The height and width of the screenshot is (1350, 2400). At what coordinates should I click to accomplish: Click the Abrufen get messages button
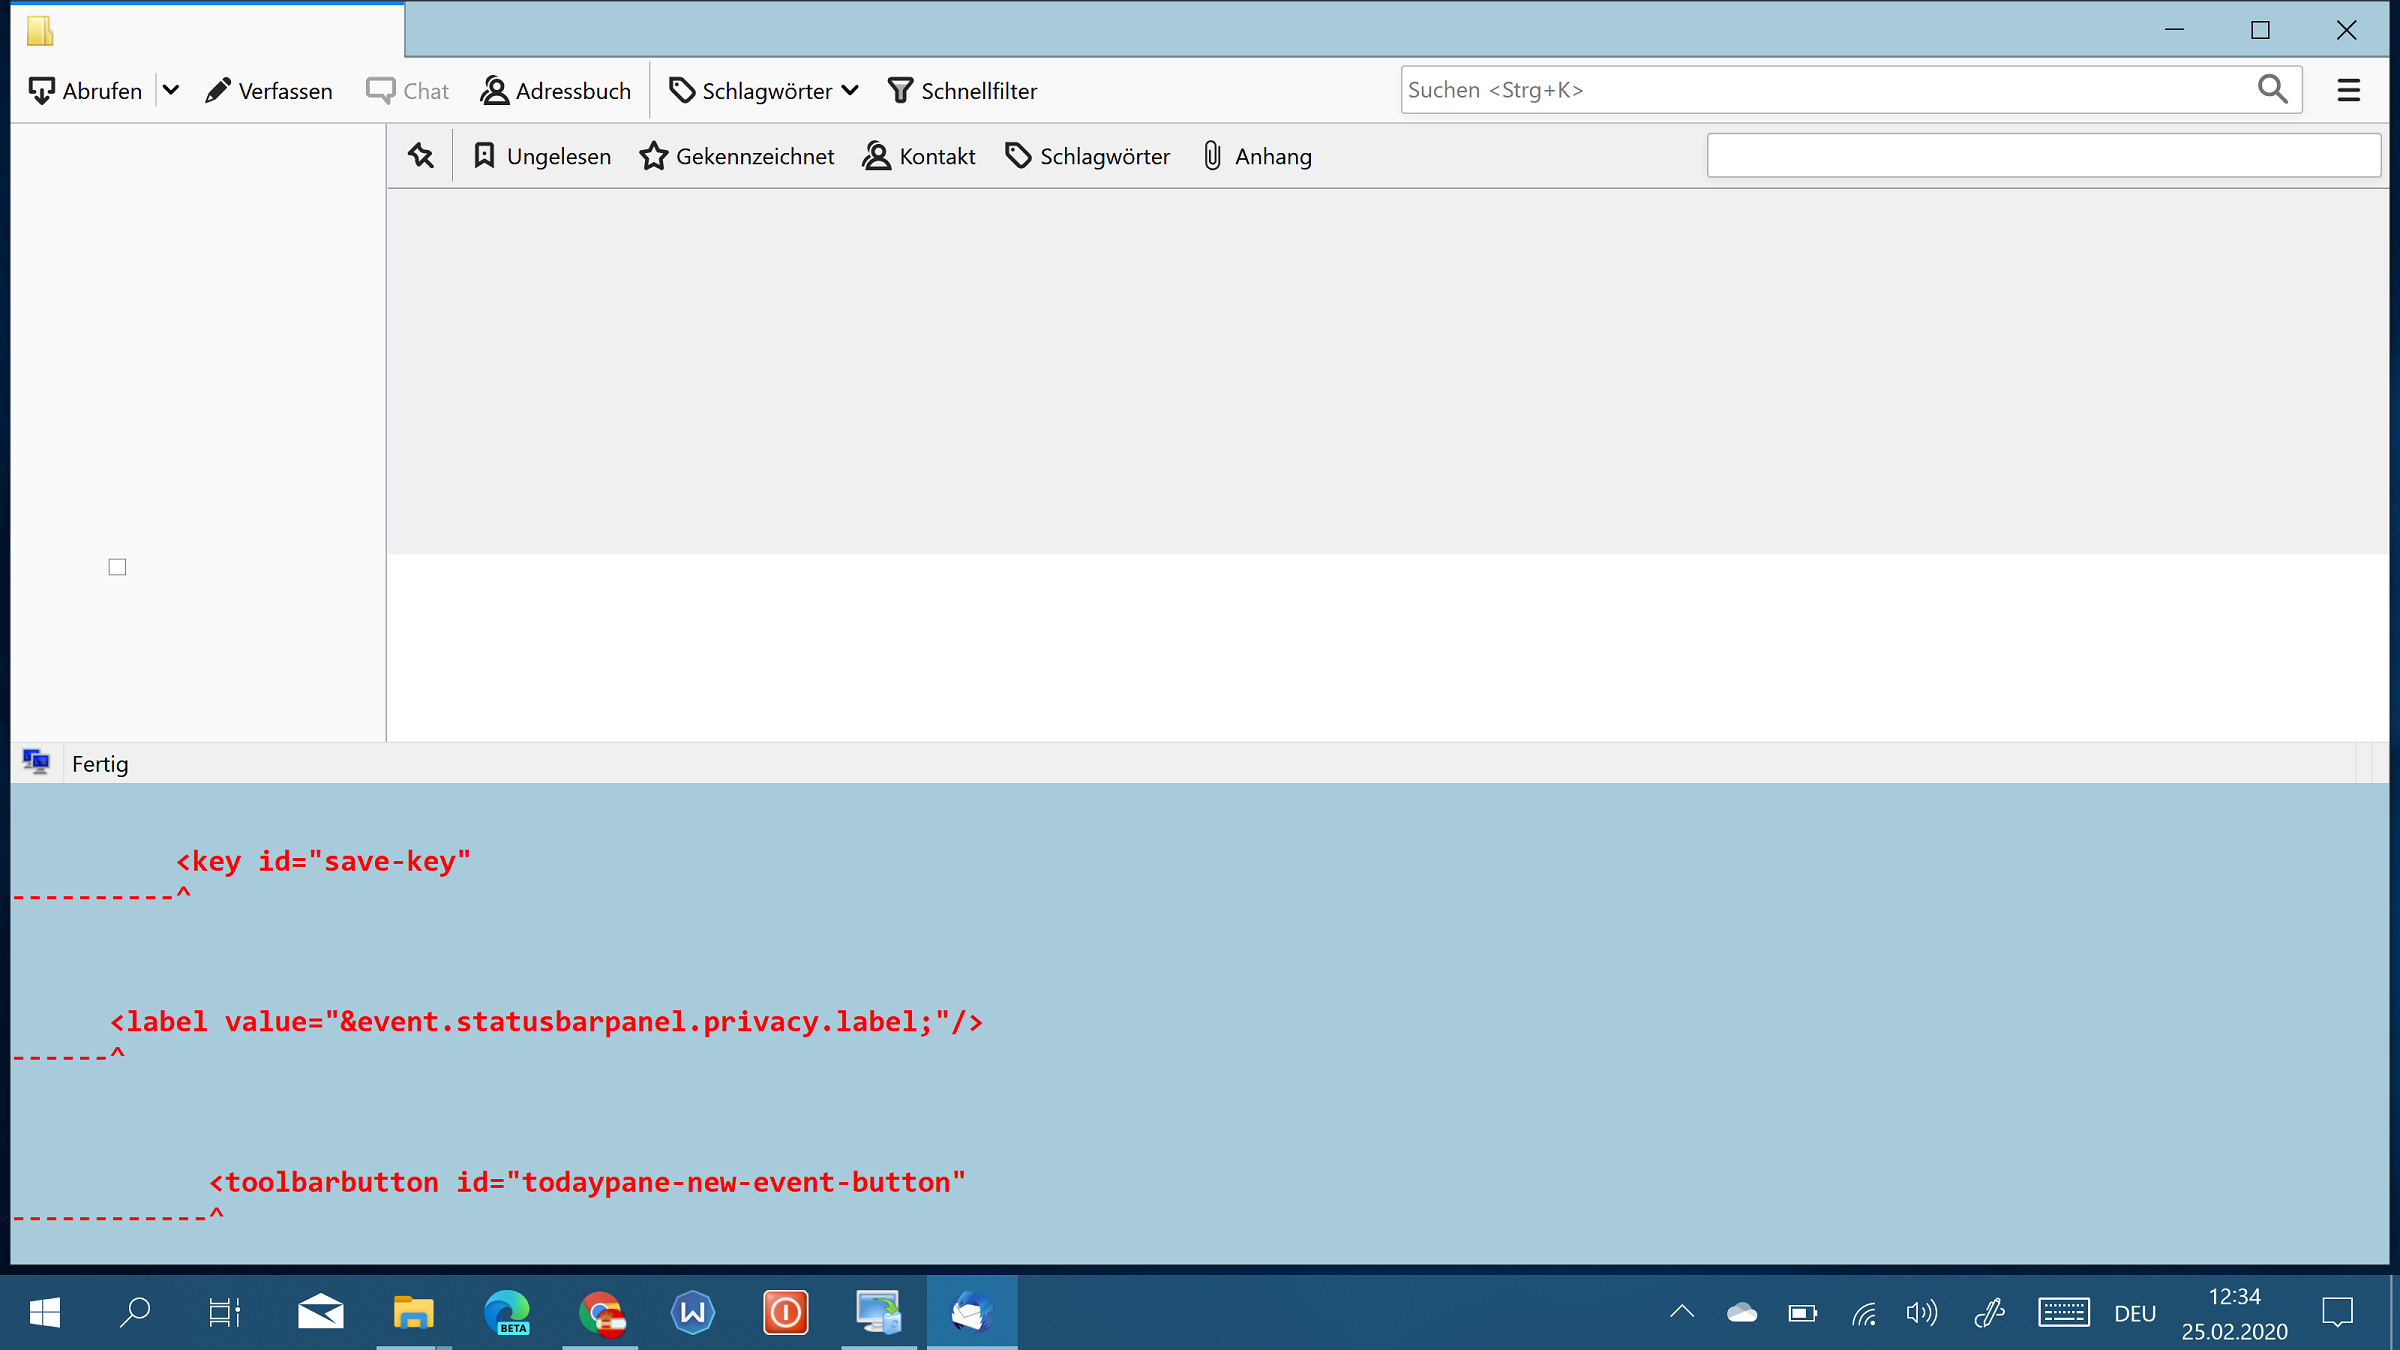click(x=86, y=91)
